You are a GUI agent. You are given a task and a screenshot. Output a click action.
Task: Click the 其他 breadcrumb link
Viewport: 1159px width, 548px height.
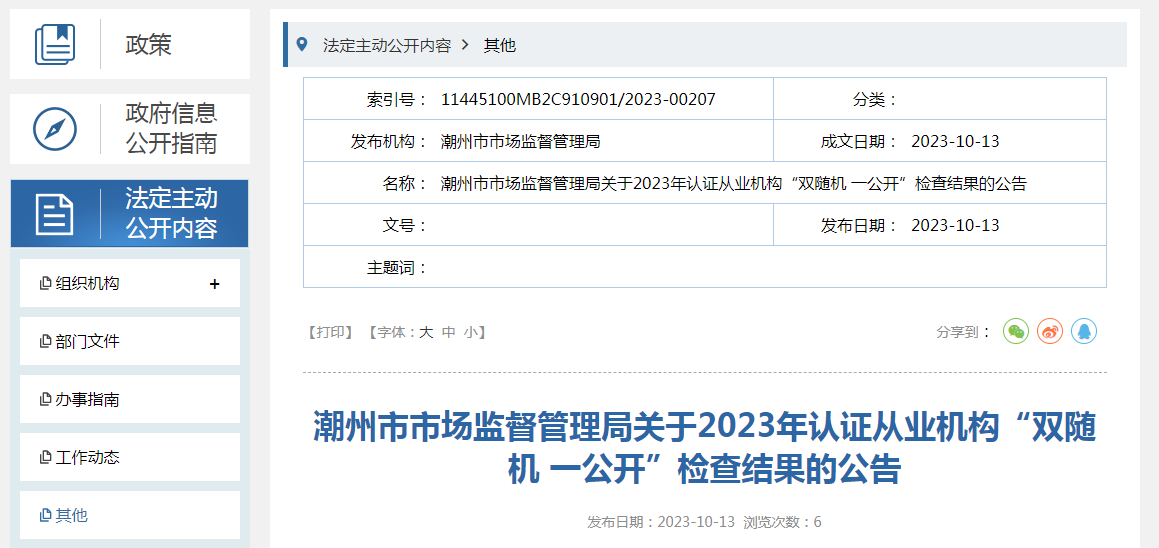coord(500,45)
